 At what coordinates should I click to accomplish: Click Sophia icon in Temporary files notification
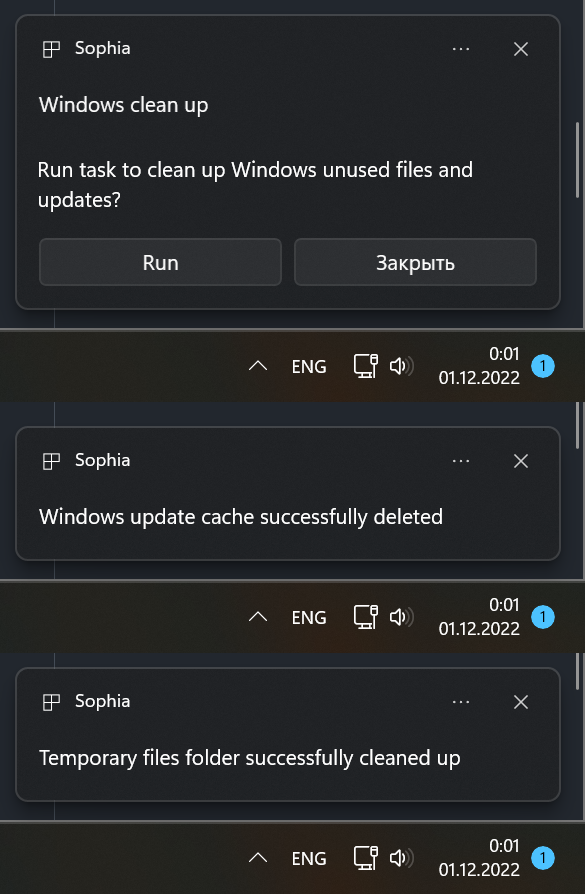click(x=51, y=702)
